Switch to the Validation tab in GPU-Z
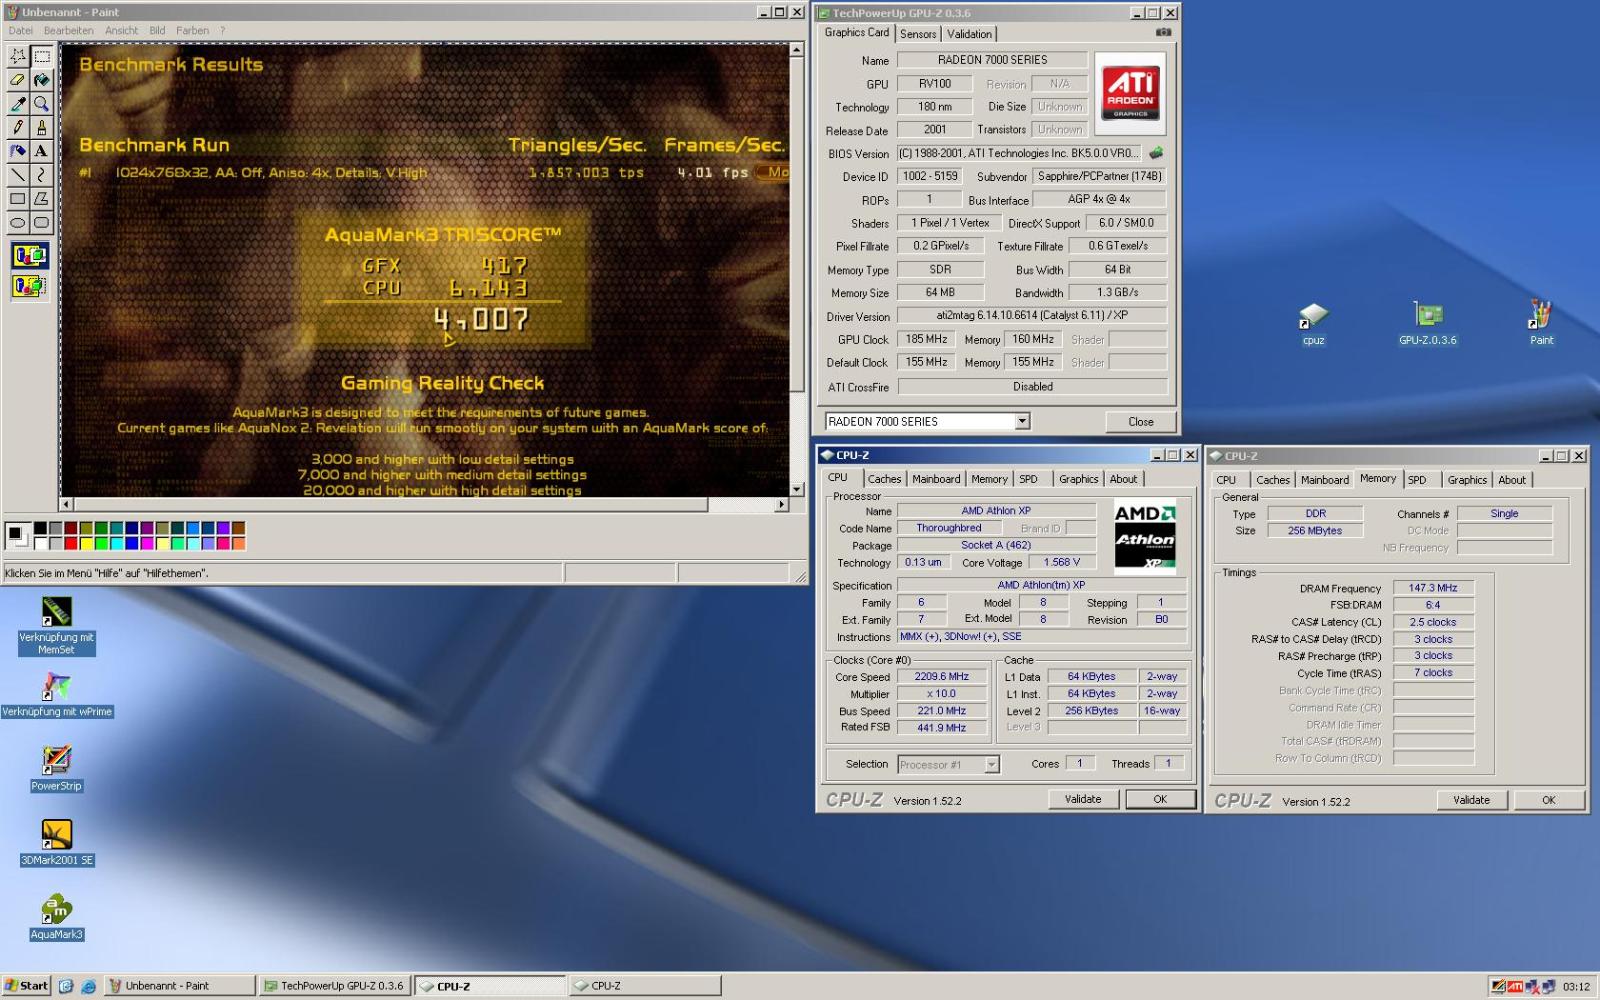Image resolution: width=1600 pixels, height=1000 pixels. (969, 34)
